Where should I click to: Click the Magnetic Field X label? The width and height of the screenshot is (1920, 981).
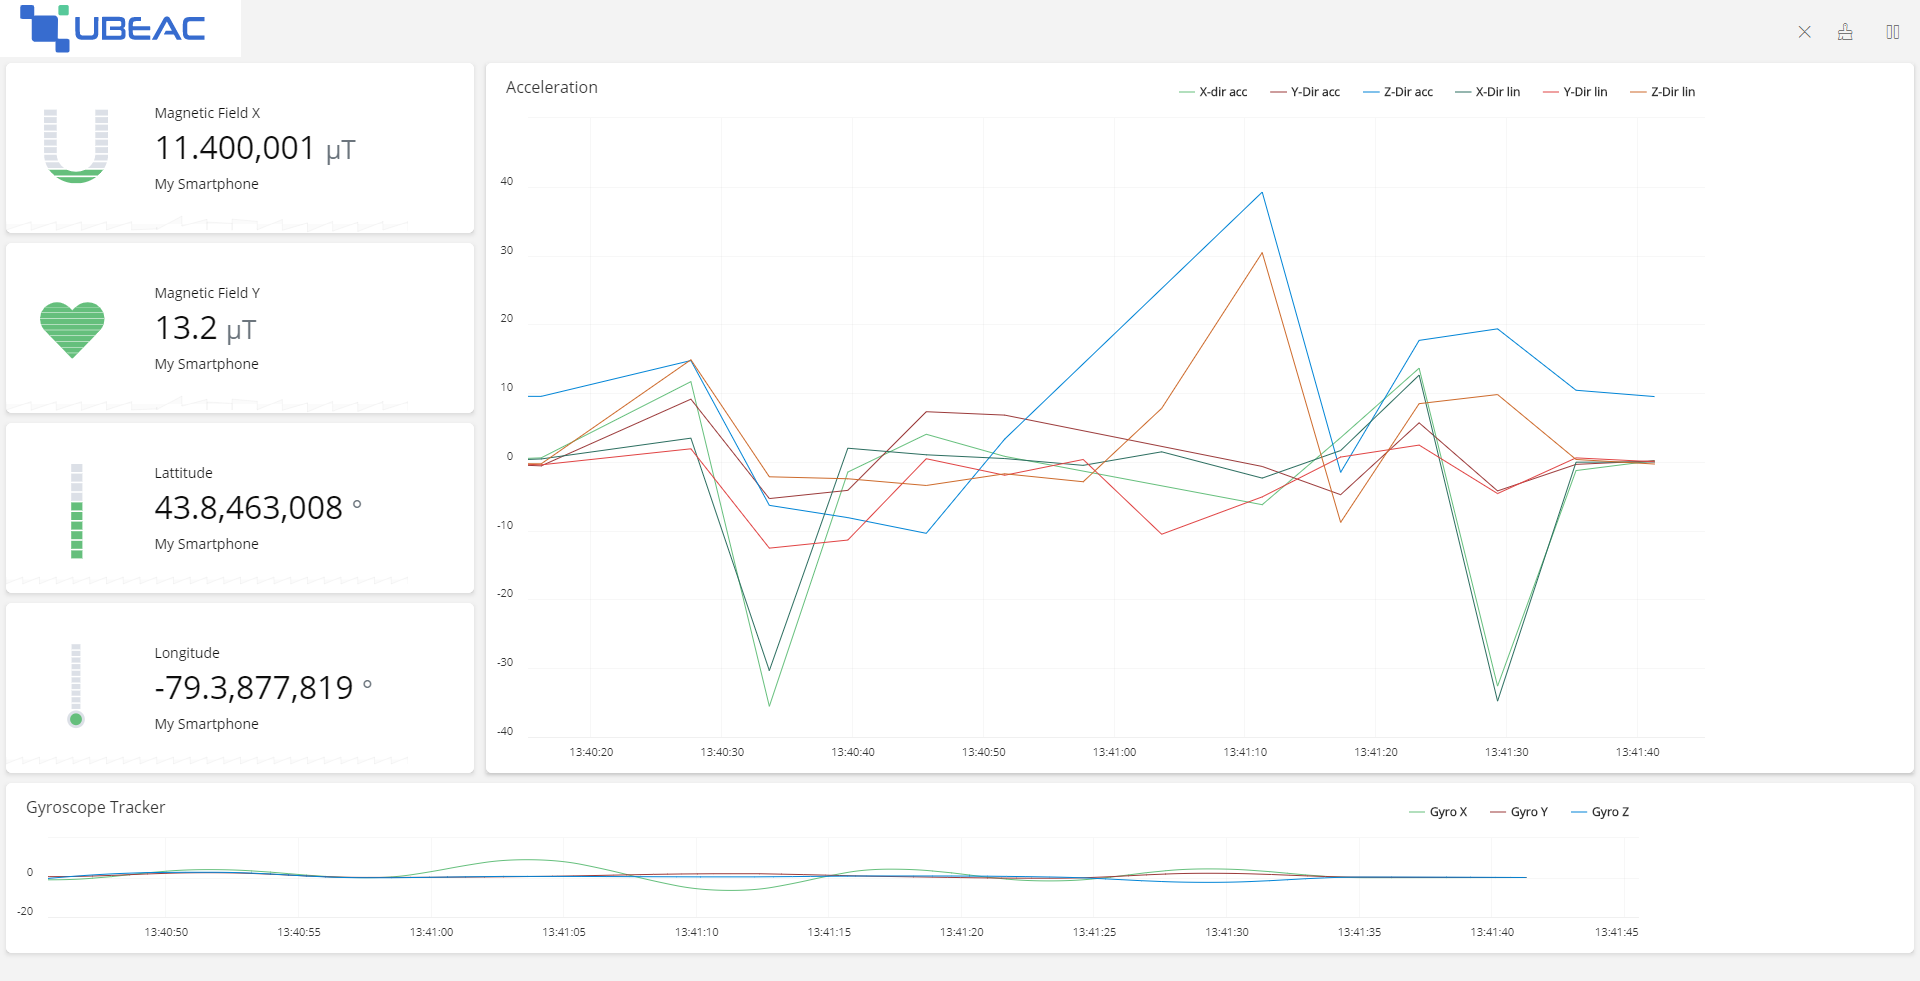tap(207, 113)
